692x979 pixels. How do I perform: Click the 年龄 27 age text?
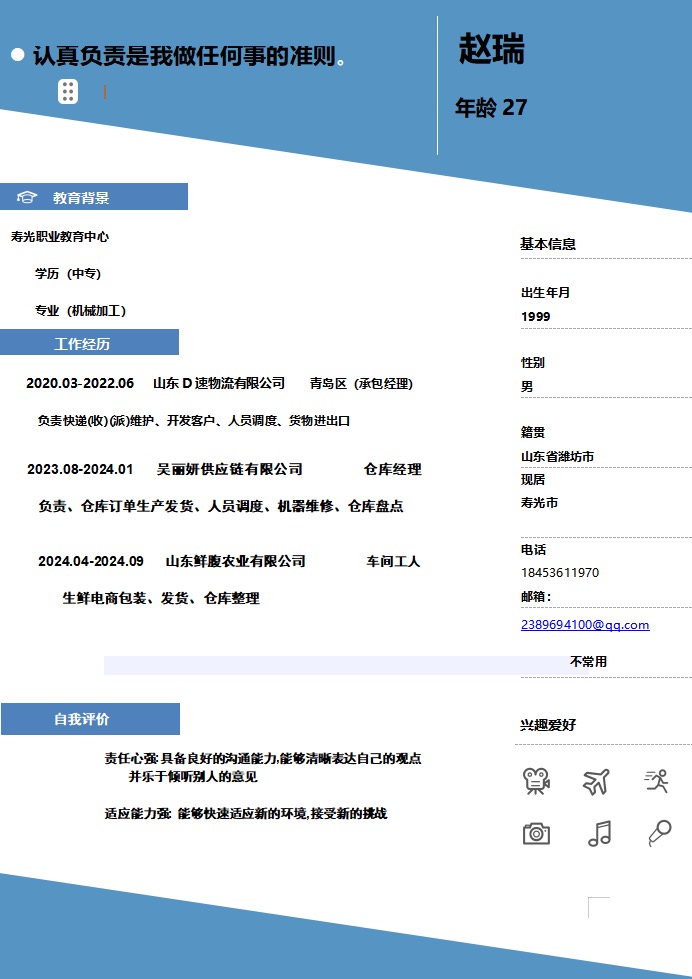tap(491, 108)
